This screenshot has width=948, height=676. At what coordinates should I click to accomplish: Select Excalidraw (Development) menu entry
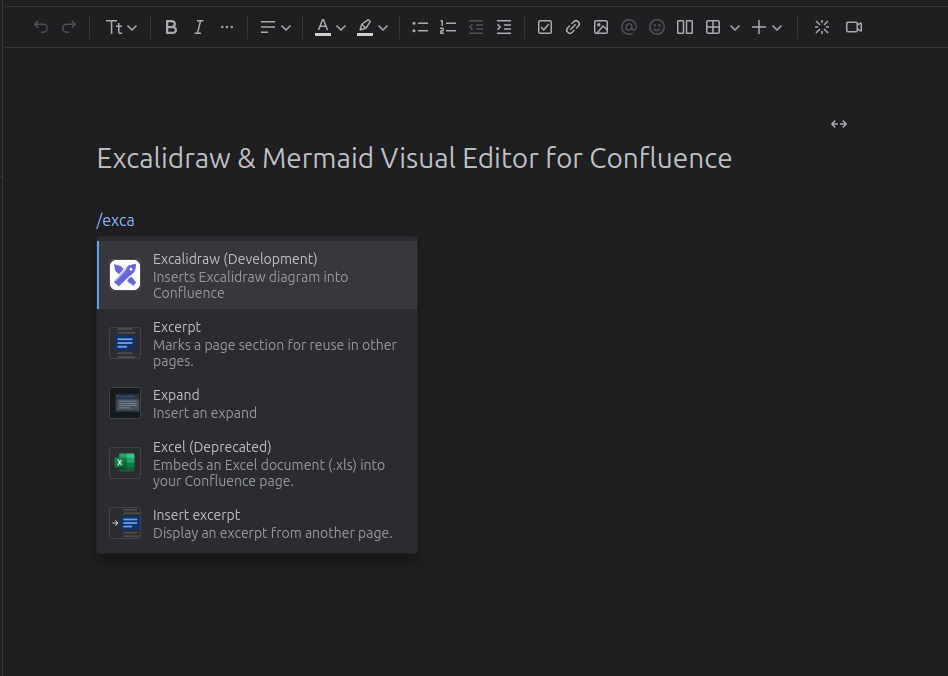(x=258, y=275)
